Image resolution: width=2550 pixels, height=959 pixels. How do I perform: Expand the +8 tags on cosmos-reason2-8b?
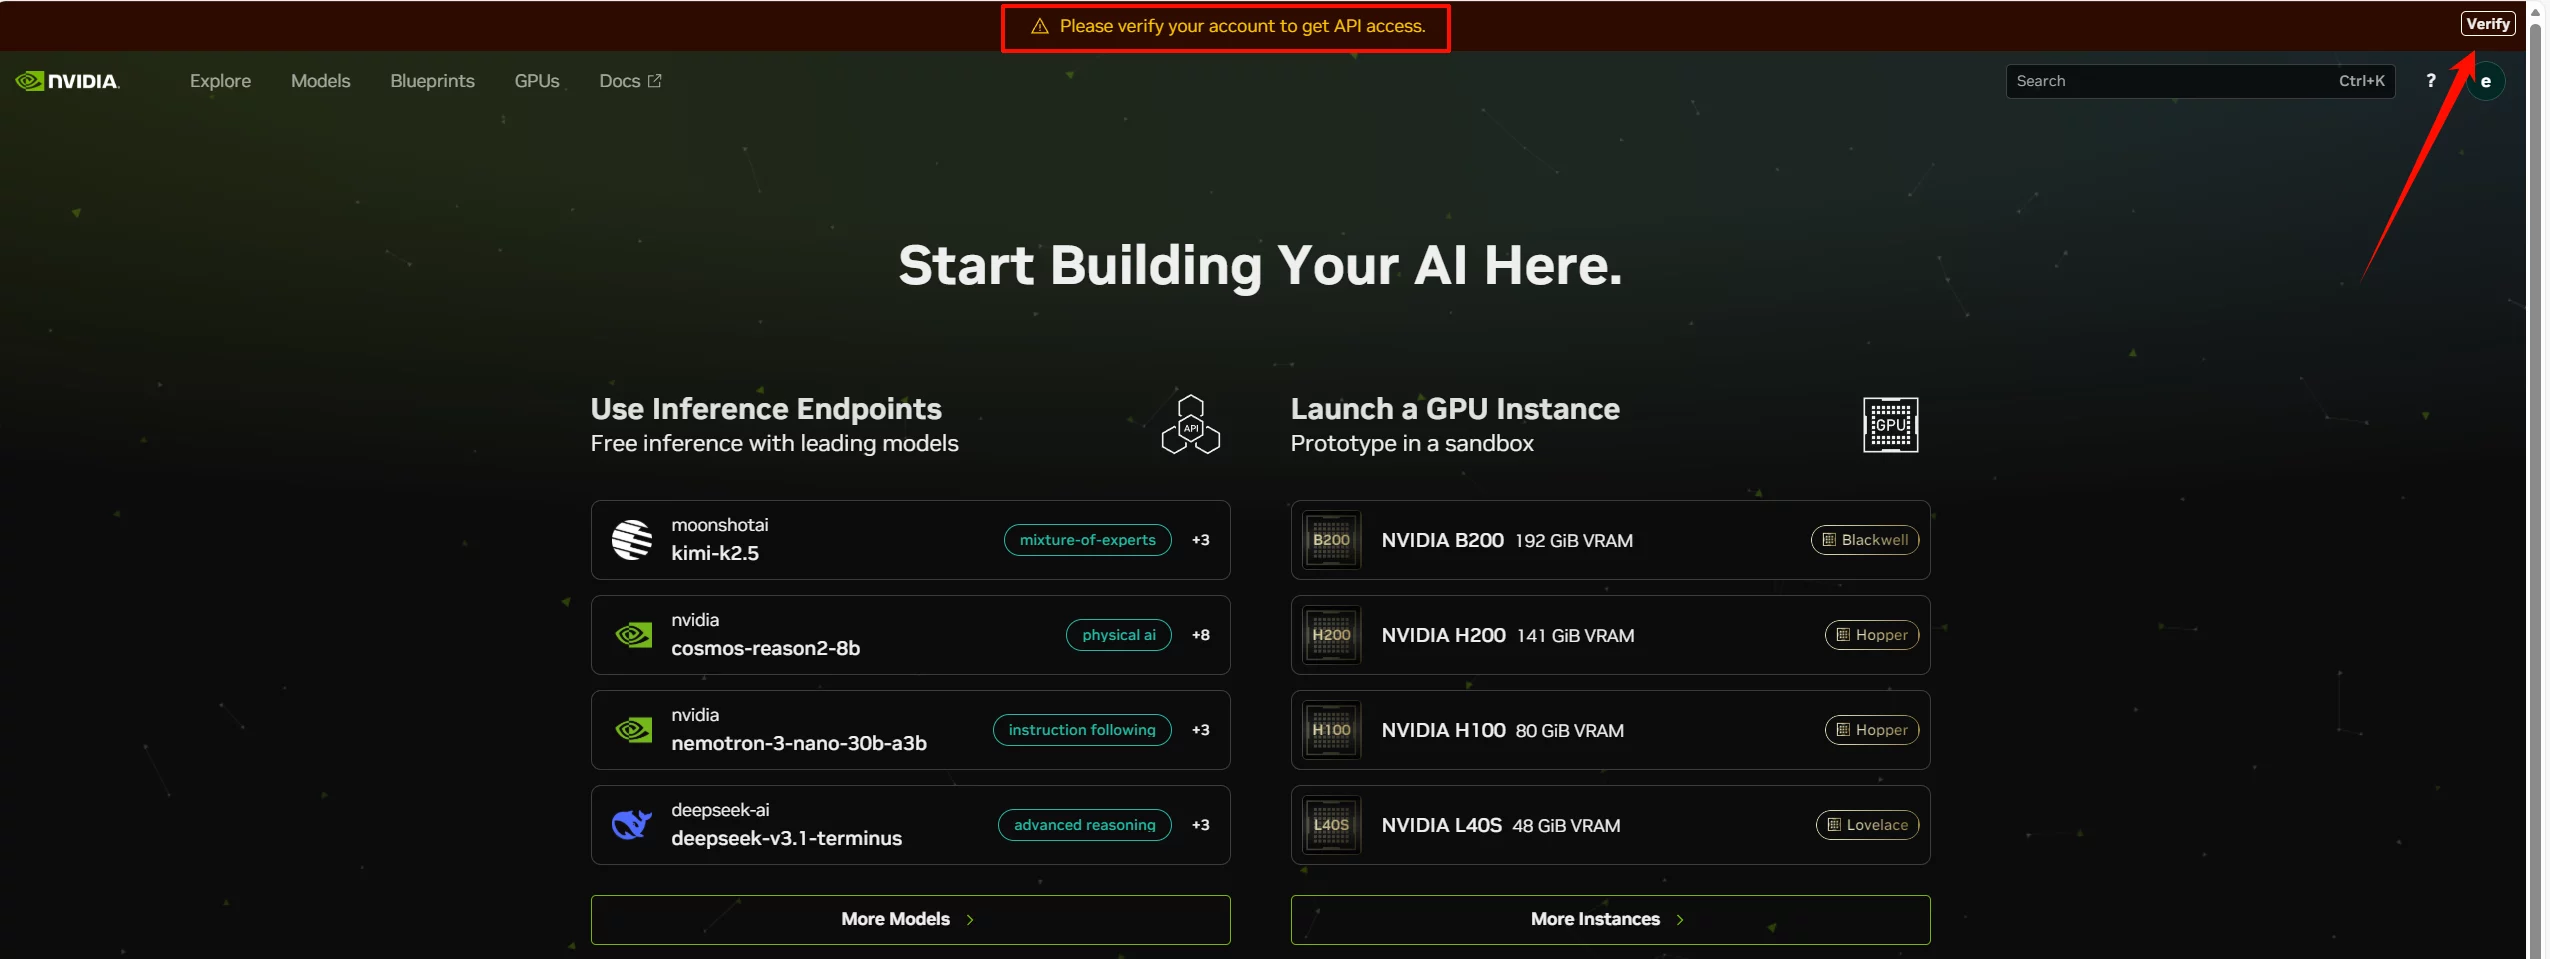coord(1200,635)
